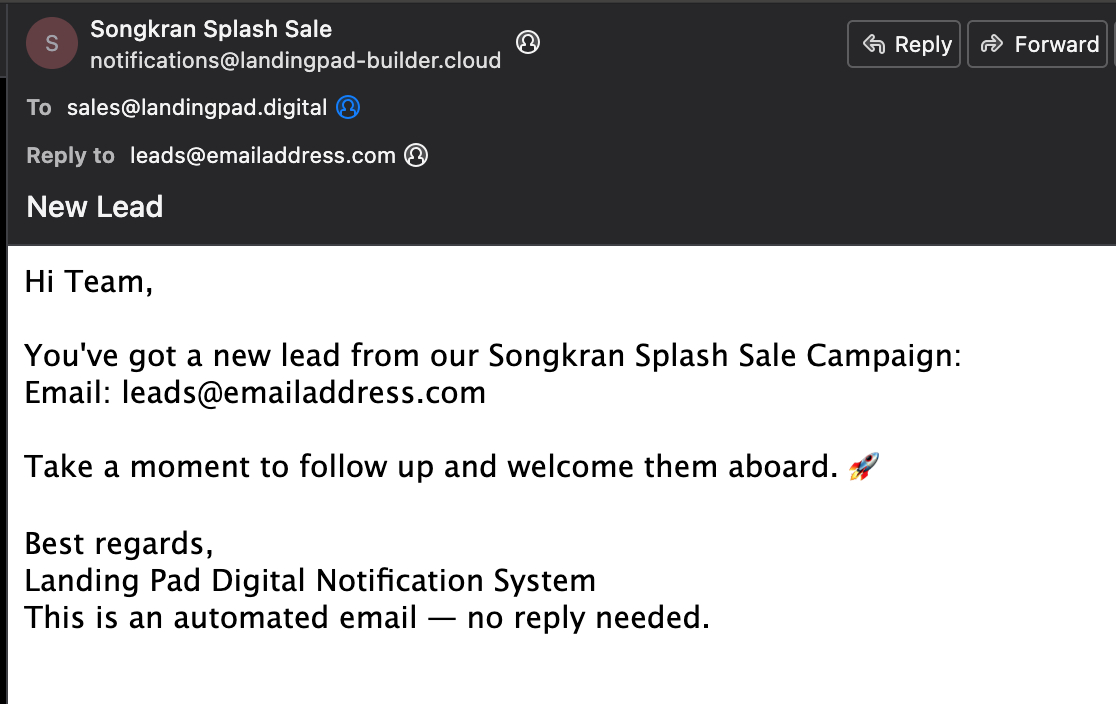Select the sender name Songkran Splash Sale
Image resolution: width=1116 pixels, height=704 pixels.
(211, 29)
